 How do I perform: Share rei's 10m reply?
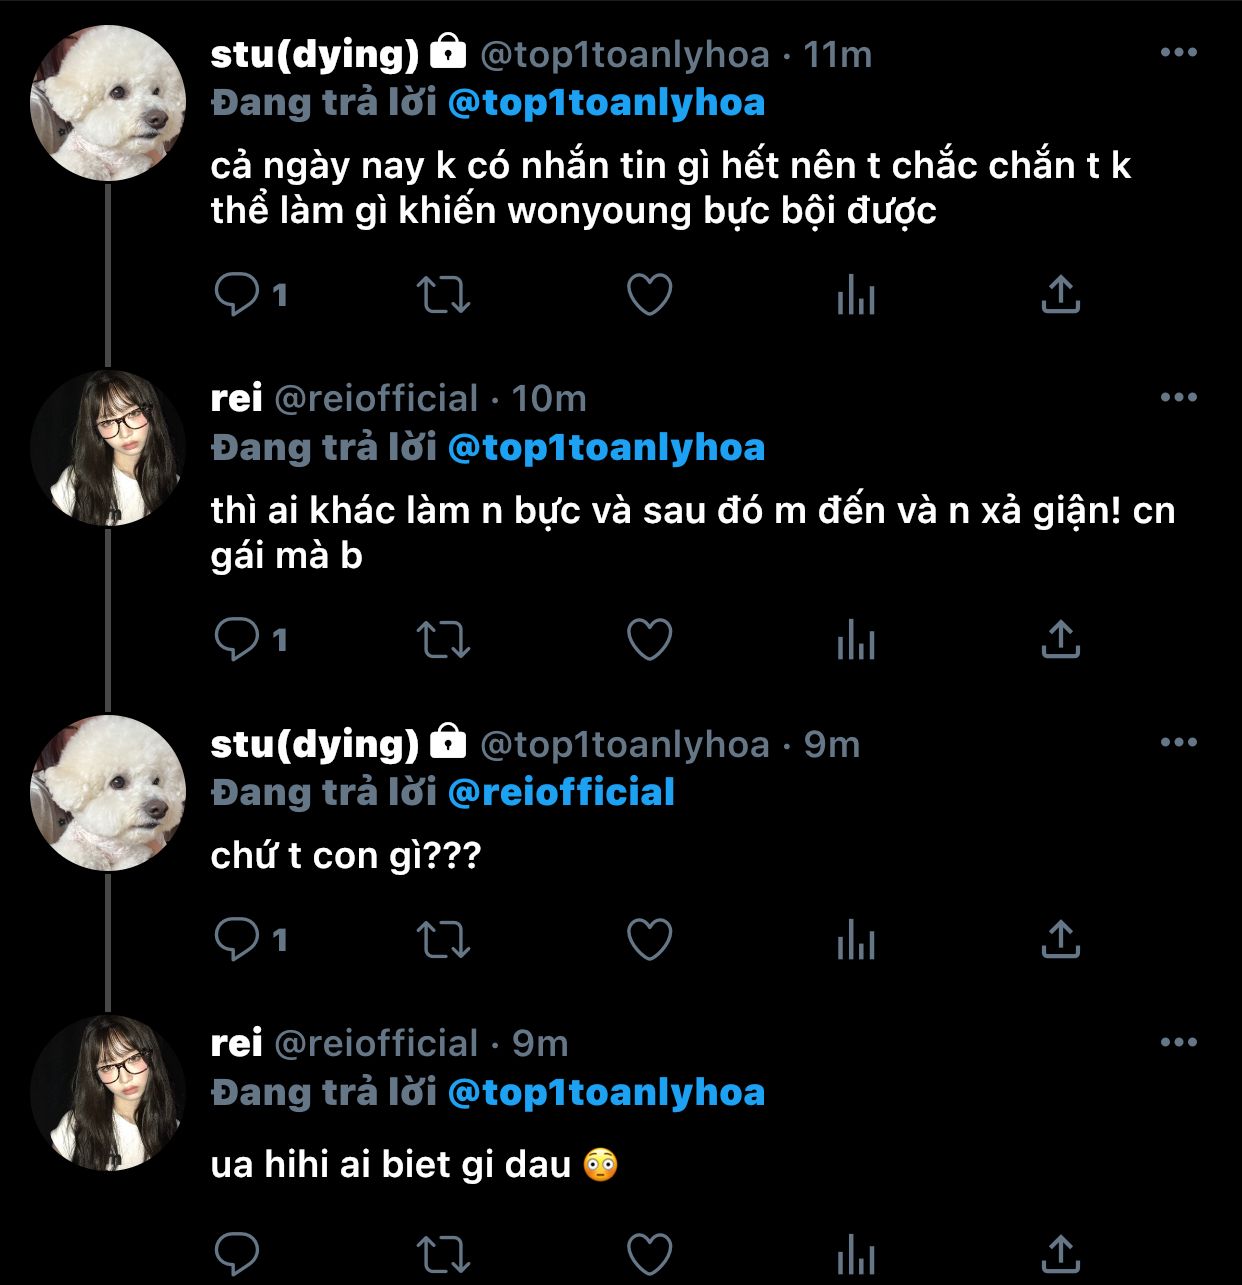[1060, 639]
